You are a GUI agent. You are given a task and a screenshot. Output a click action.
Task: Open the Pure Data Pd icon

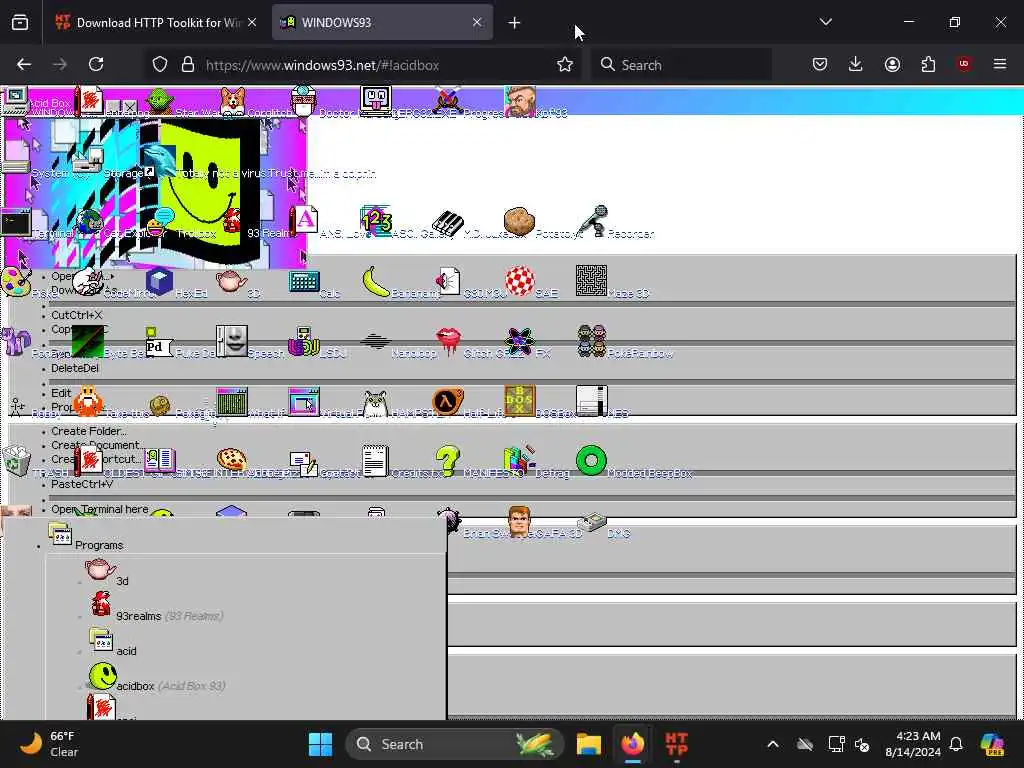tap(159, 342)
